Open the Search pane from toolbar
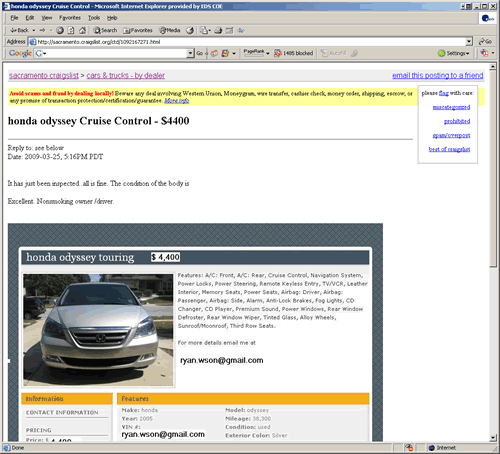Screen dimensions: 500x454 pyautogui.click(x=105, y=30)
